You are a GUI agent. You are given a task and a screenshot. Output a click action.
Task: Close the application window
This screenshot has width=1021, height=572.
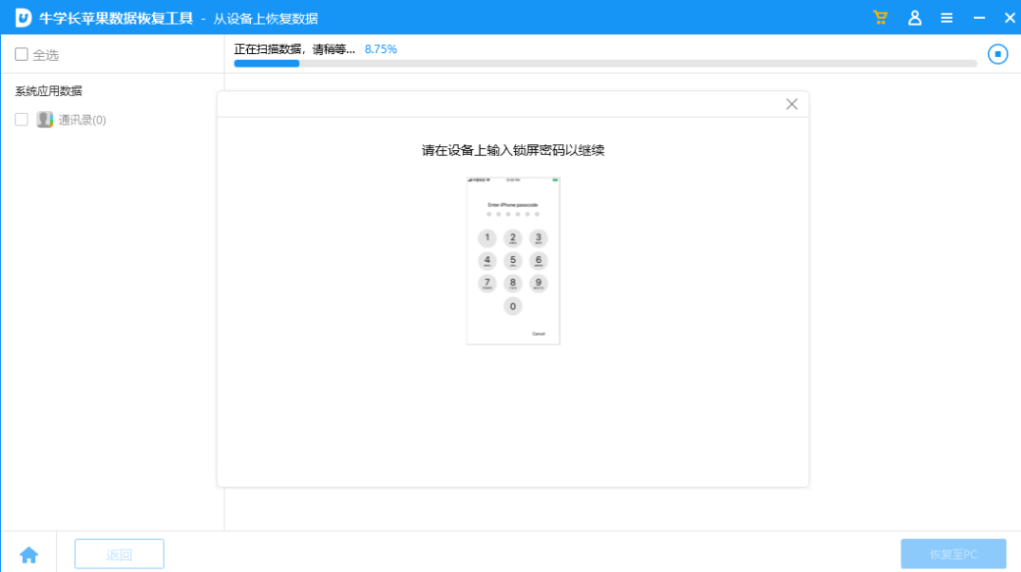pos(1009,18)
